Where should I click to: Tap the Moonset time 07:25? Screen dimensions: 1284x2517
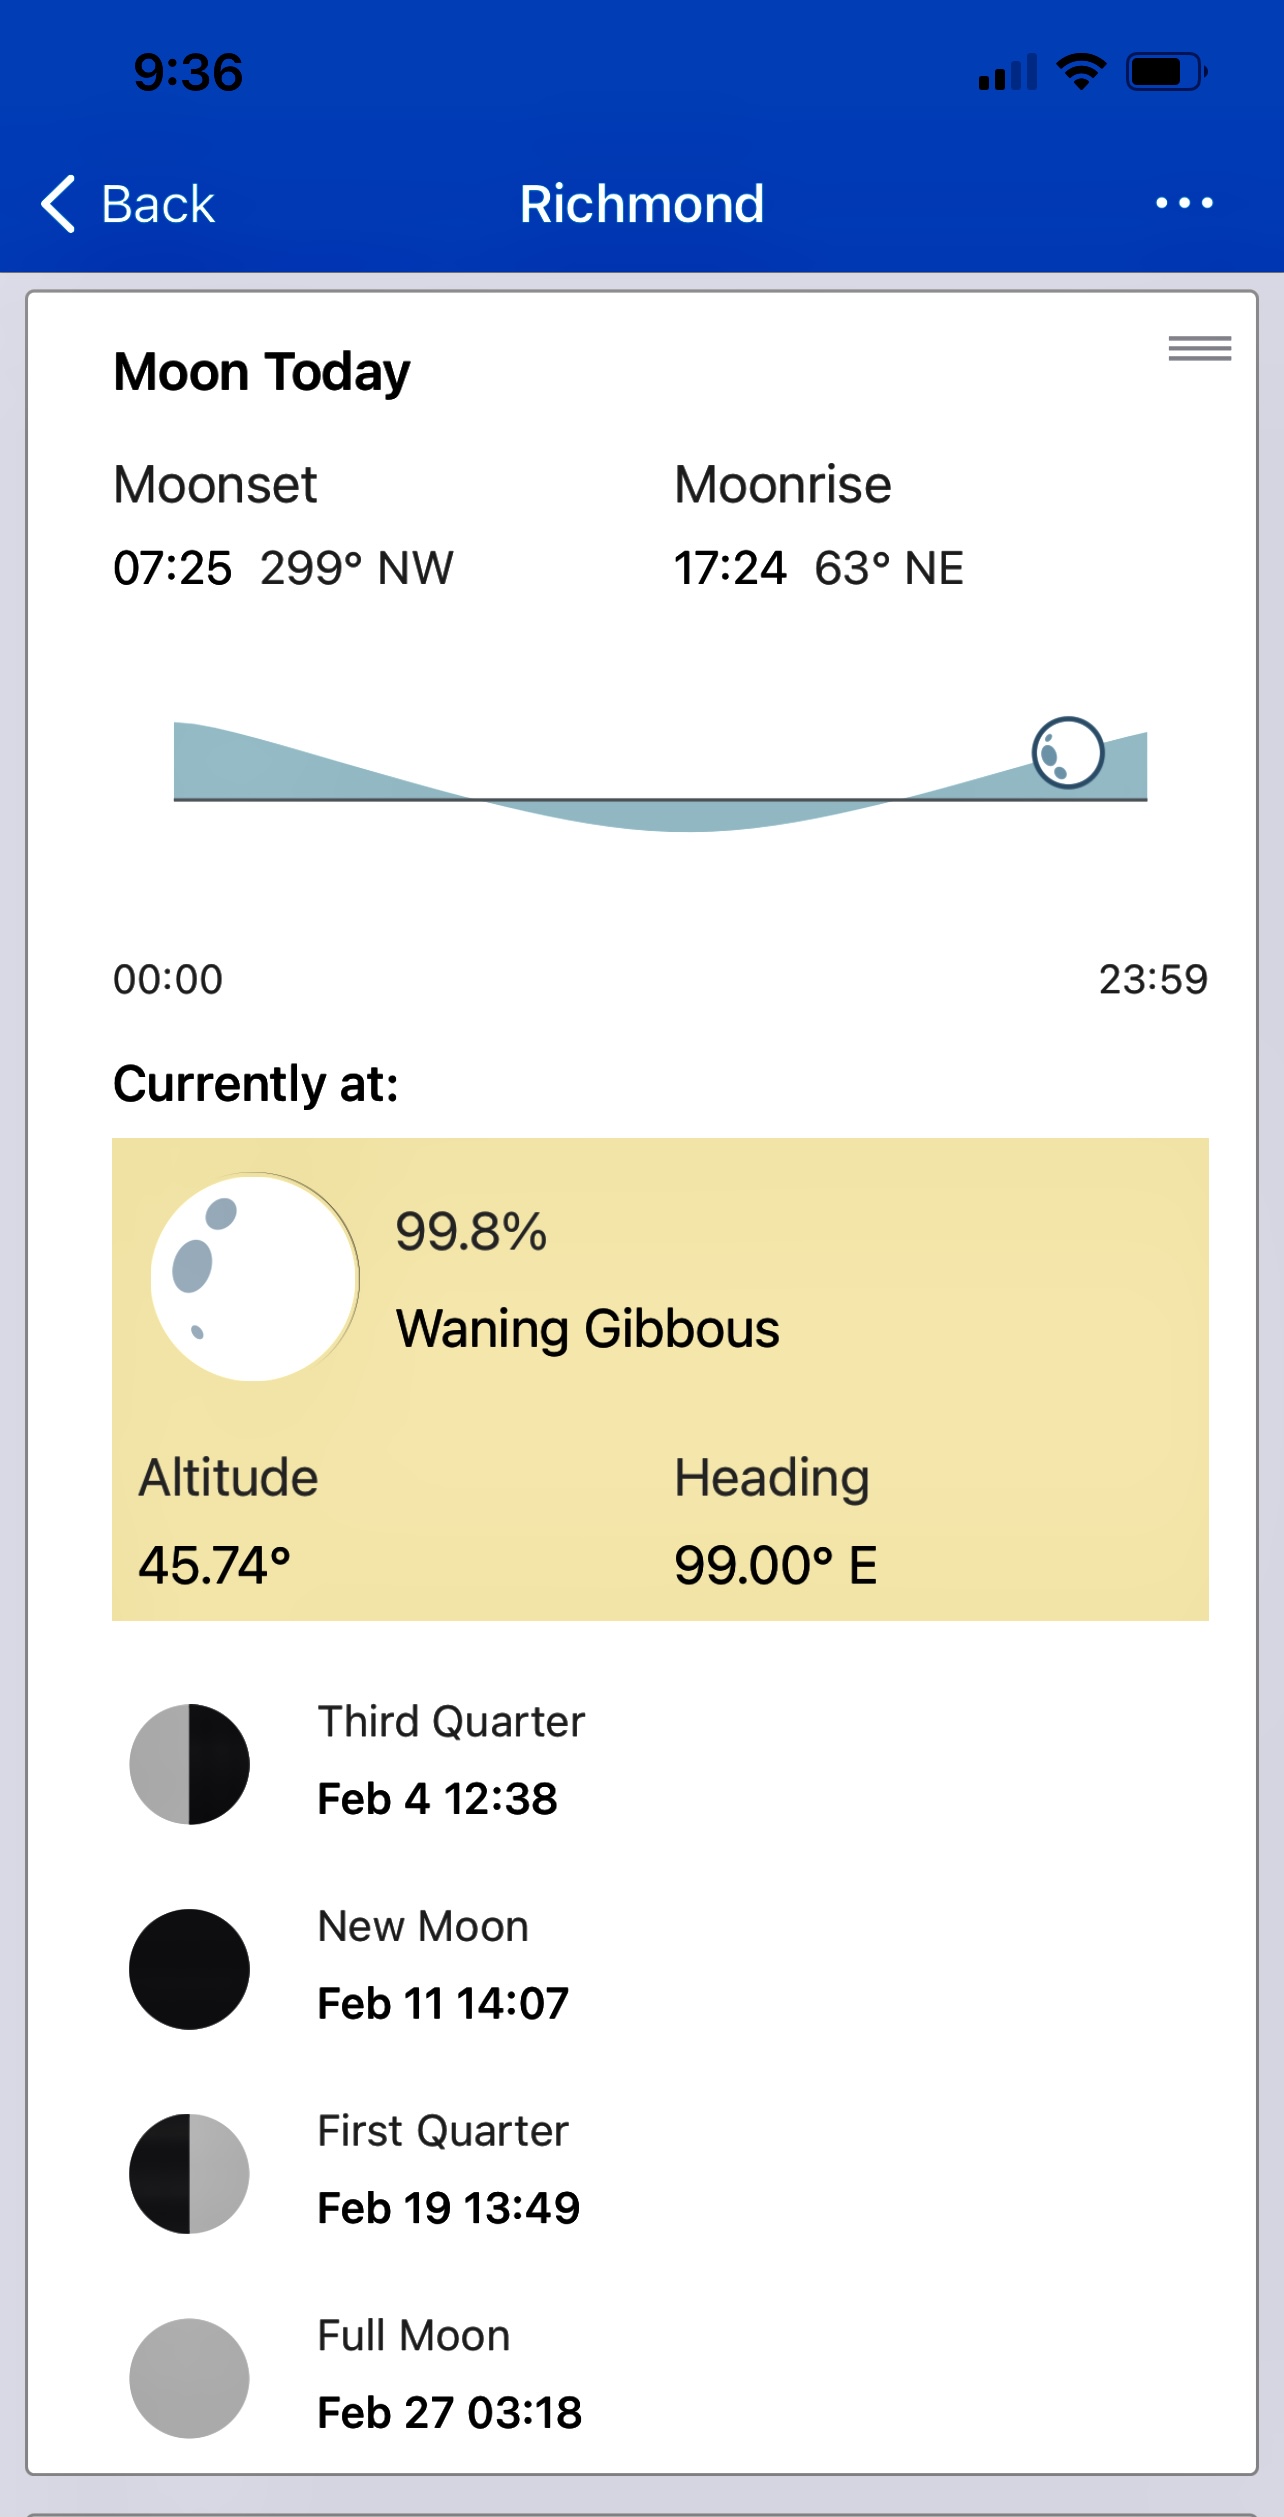172,568
